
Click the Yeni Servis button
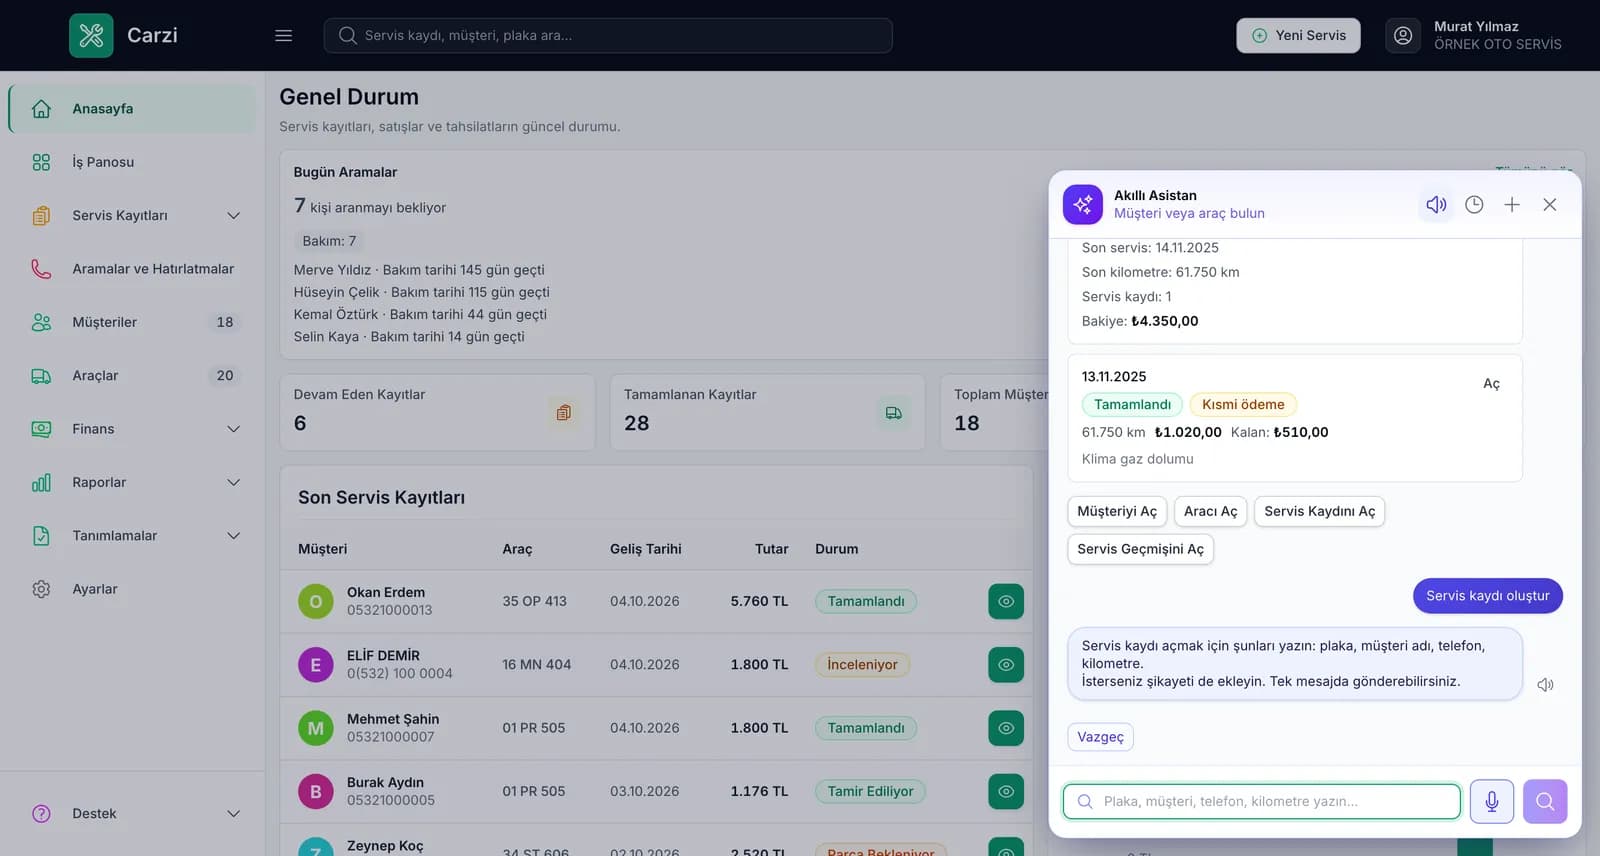tap(1298, 35)
